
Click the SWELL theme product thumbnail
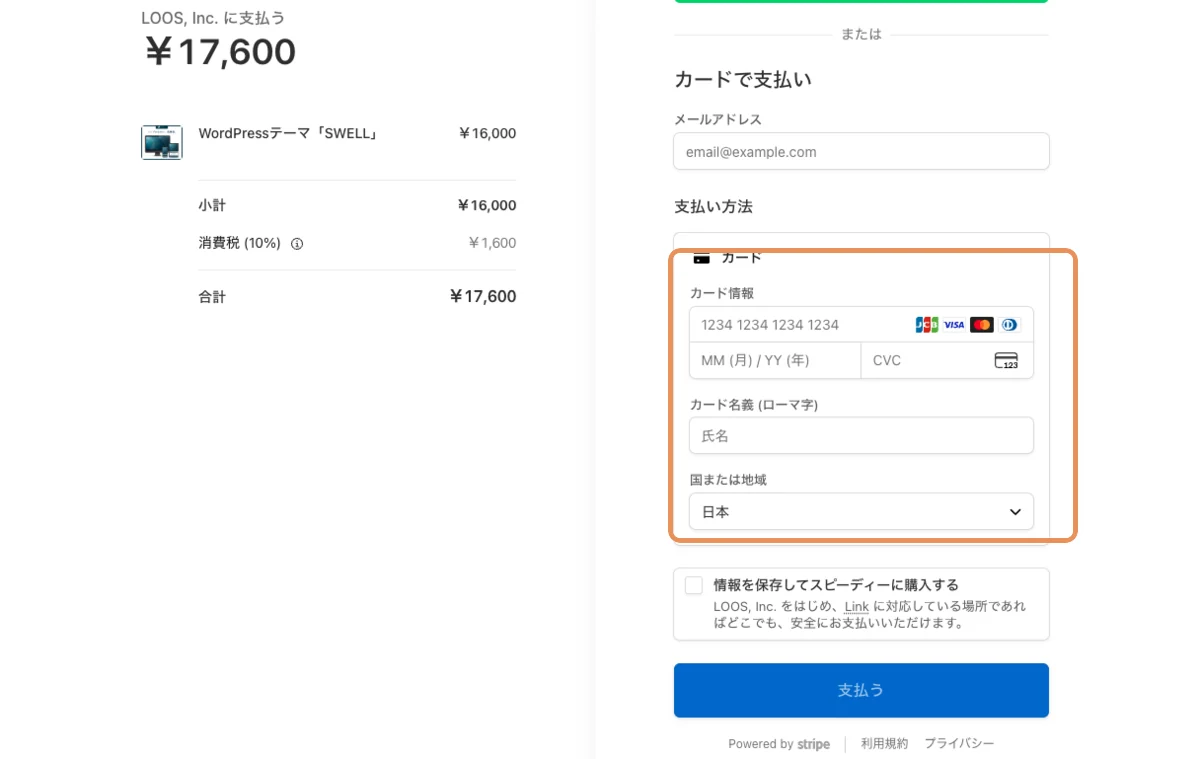162,142
